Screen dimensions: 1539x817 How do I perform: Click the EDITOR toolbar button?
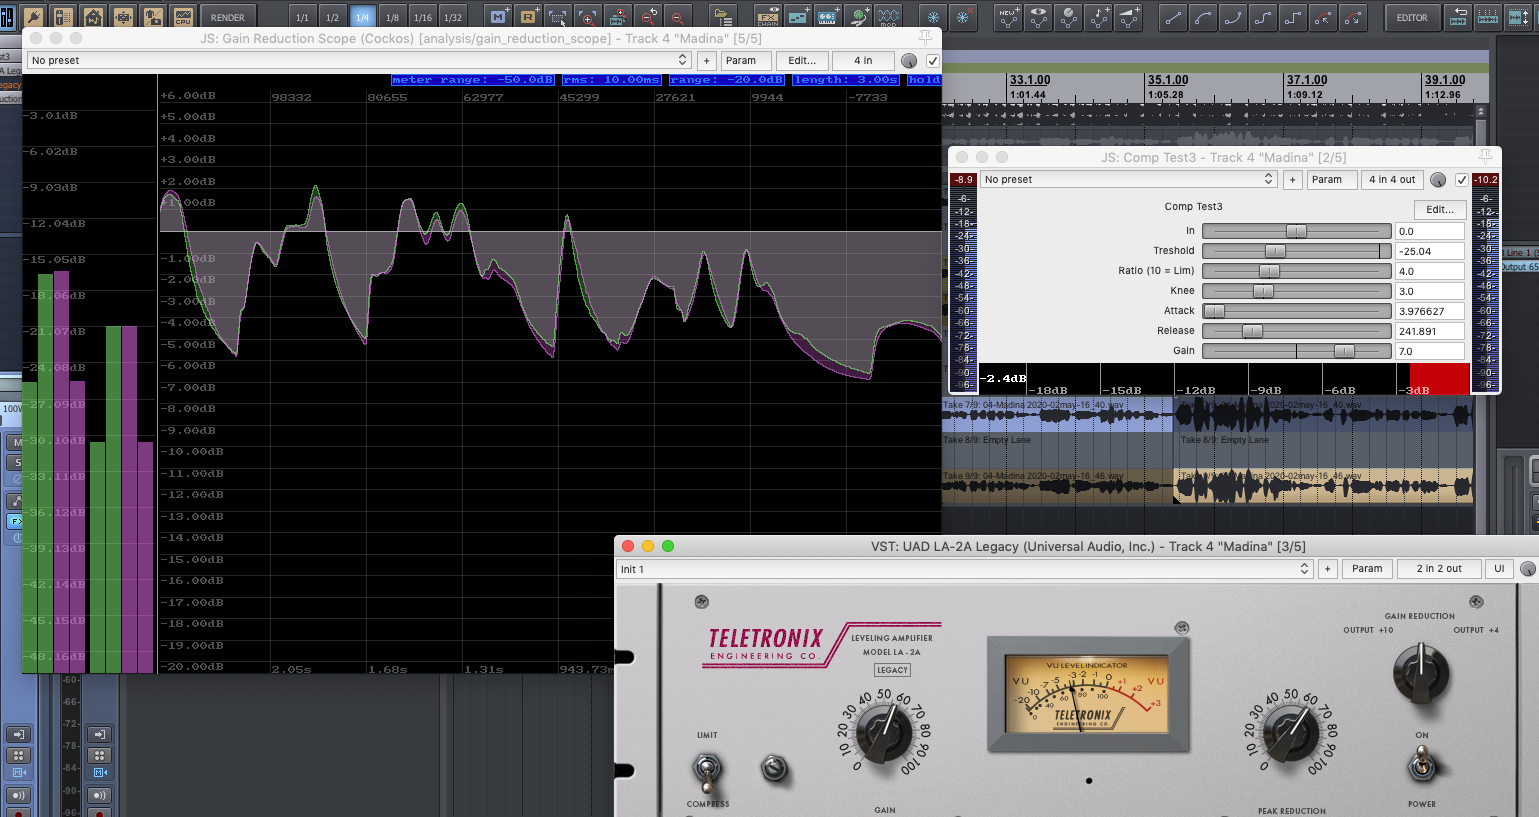click(1412, 17)
